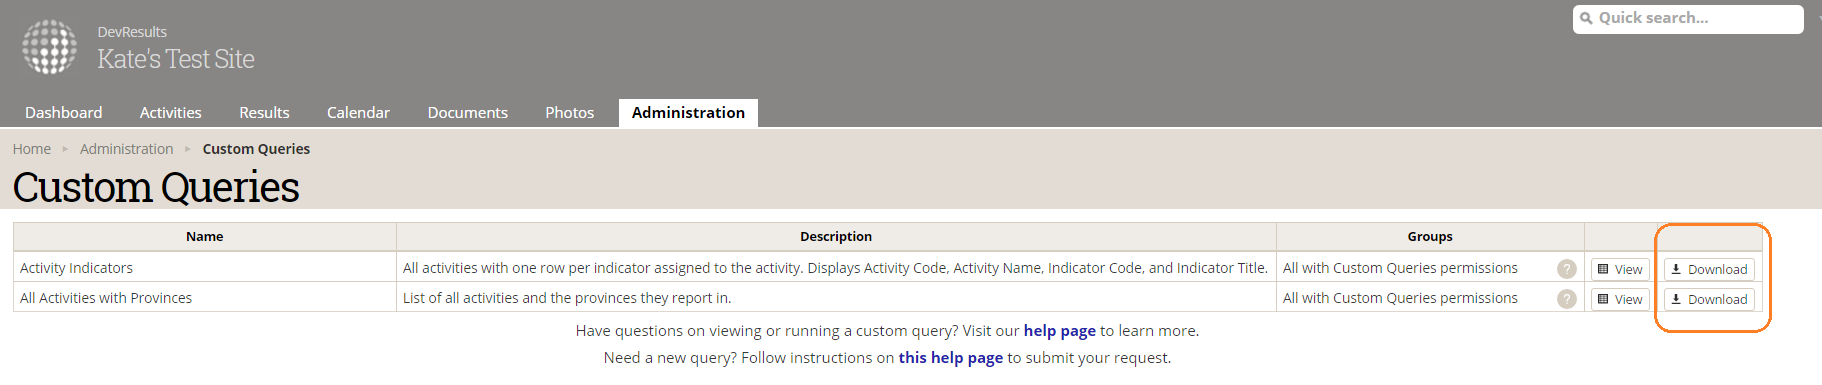This screenshot has height=385, width=1822.
Task: Click the Administration breadcrumb link
Action: tap(127, 149)
